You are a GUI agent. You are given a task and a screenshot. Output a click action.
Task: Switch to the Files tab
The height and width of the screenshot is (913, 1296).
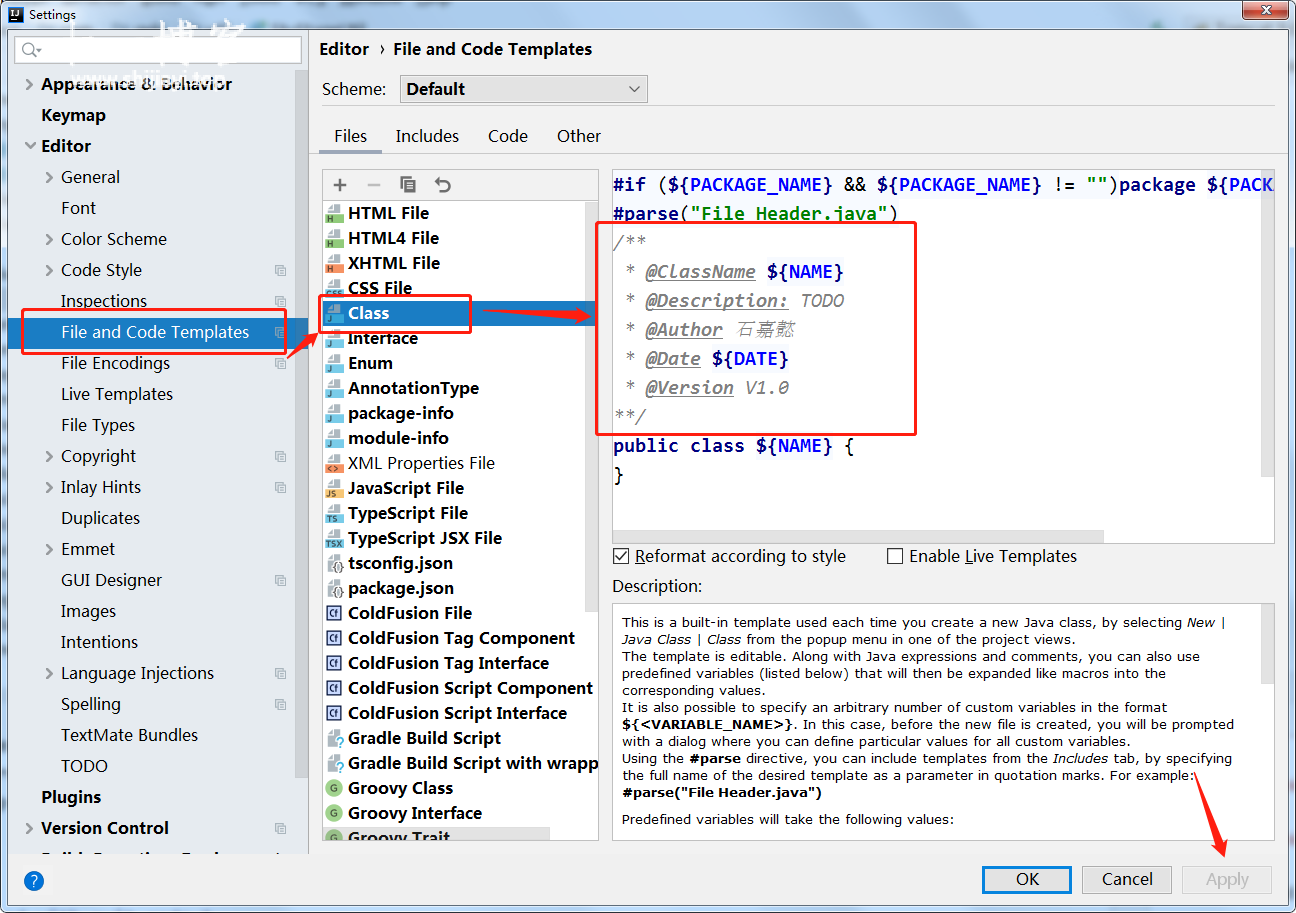point(350,136)
